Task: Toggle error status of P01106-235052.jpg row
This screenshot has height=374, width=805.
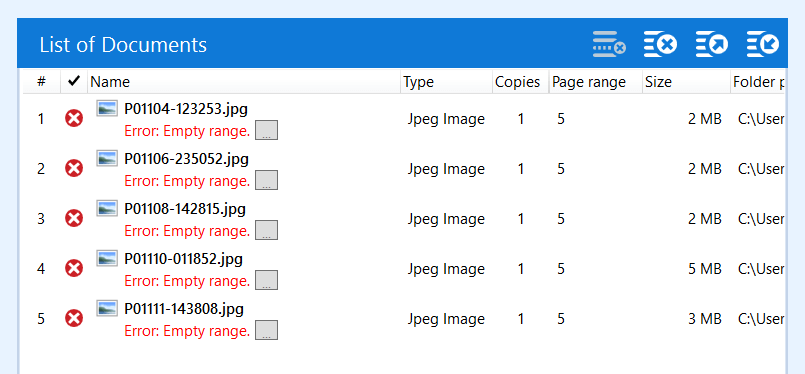Action: 74,169
